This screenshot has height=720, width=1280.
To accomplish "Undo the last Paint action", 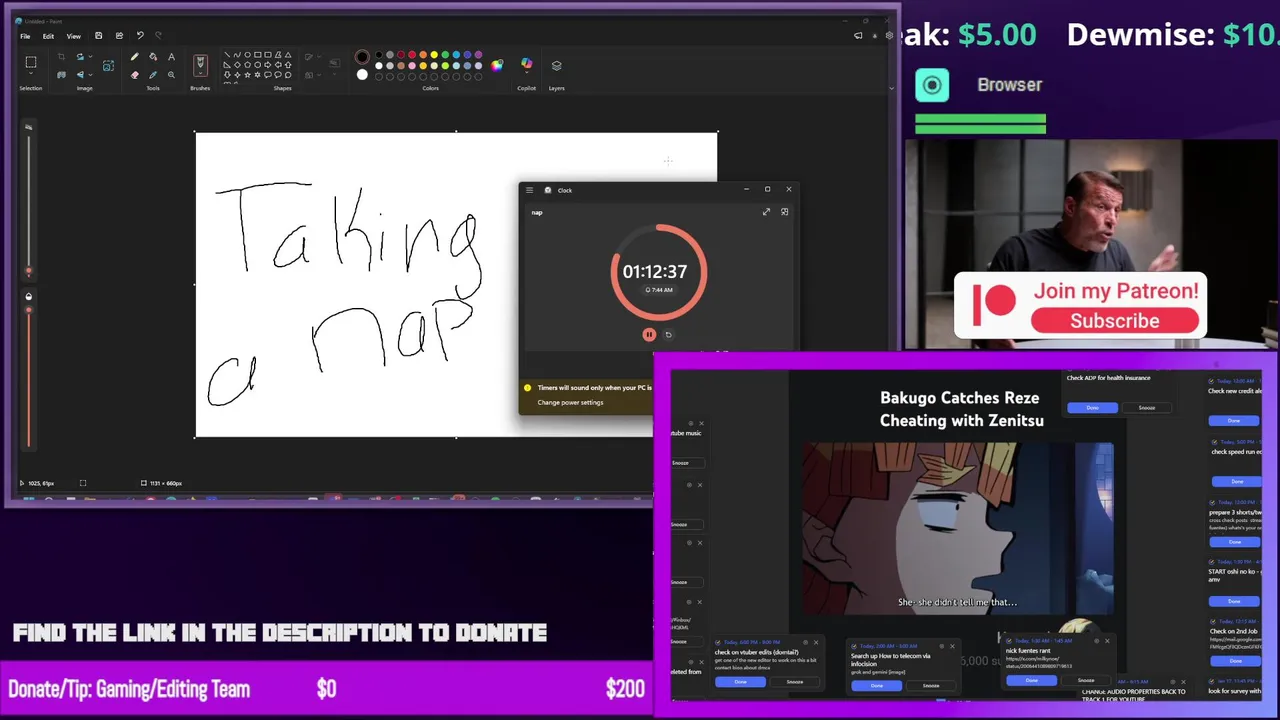I will point(140,36).
